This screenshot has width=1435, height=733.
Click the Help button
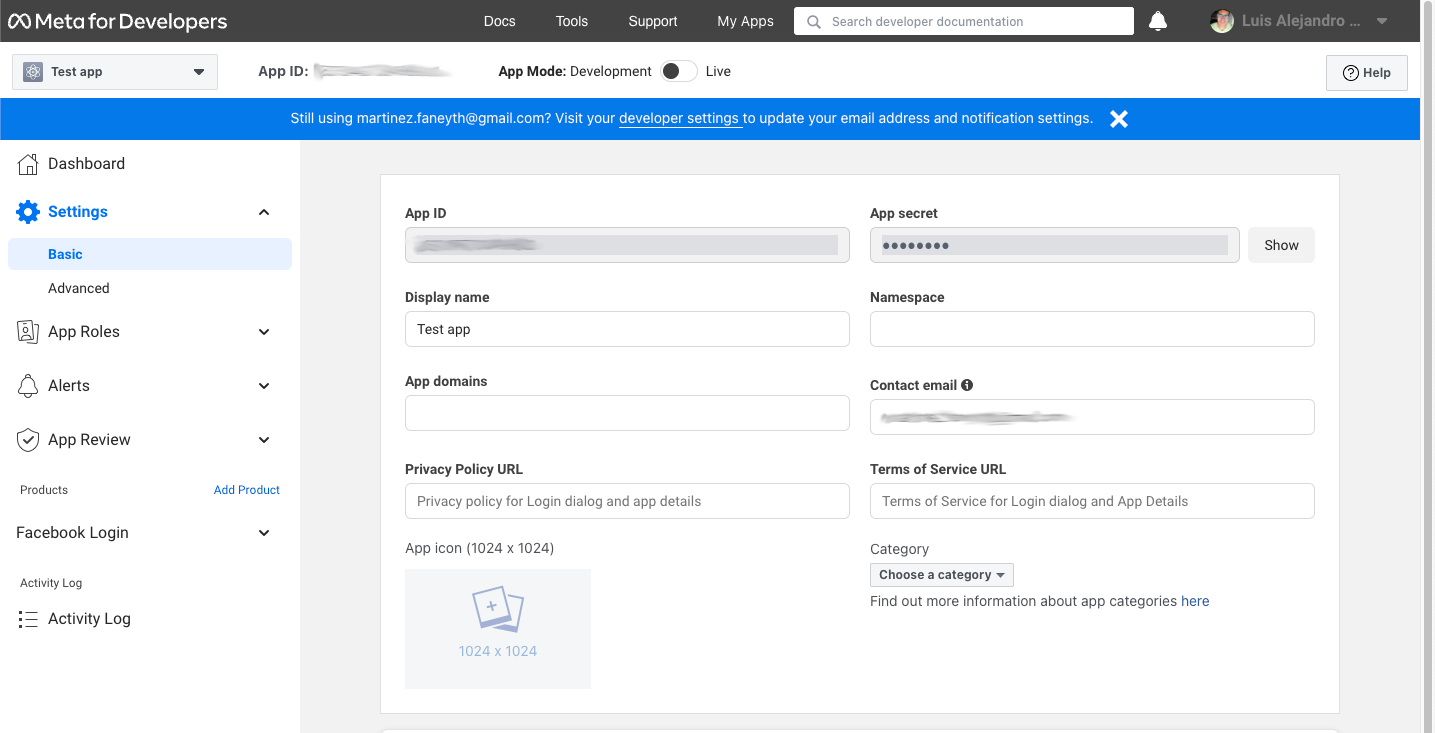pos(1367,73)
